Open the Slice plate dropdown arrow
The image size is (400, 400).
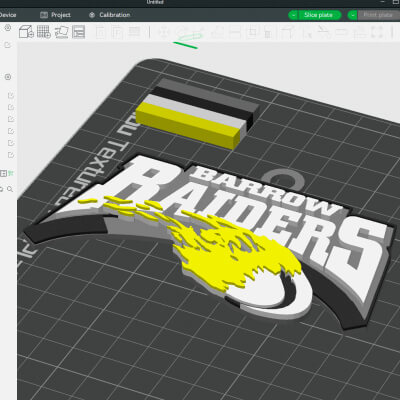[293, 15]
